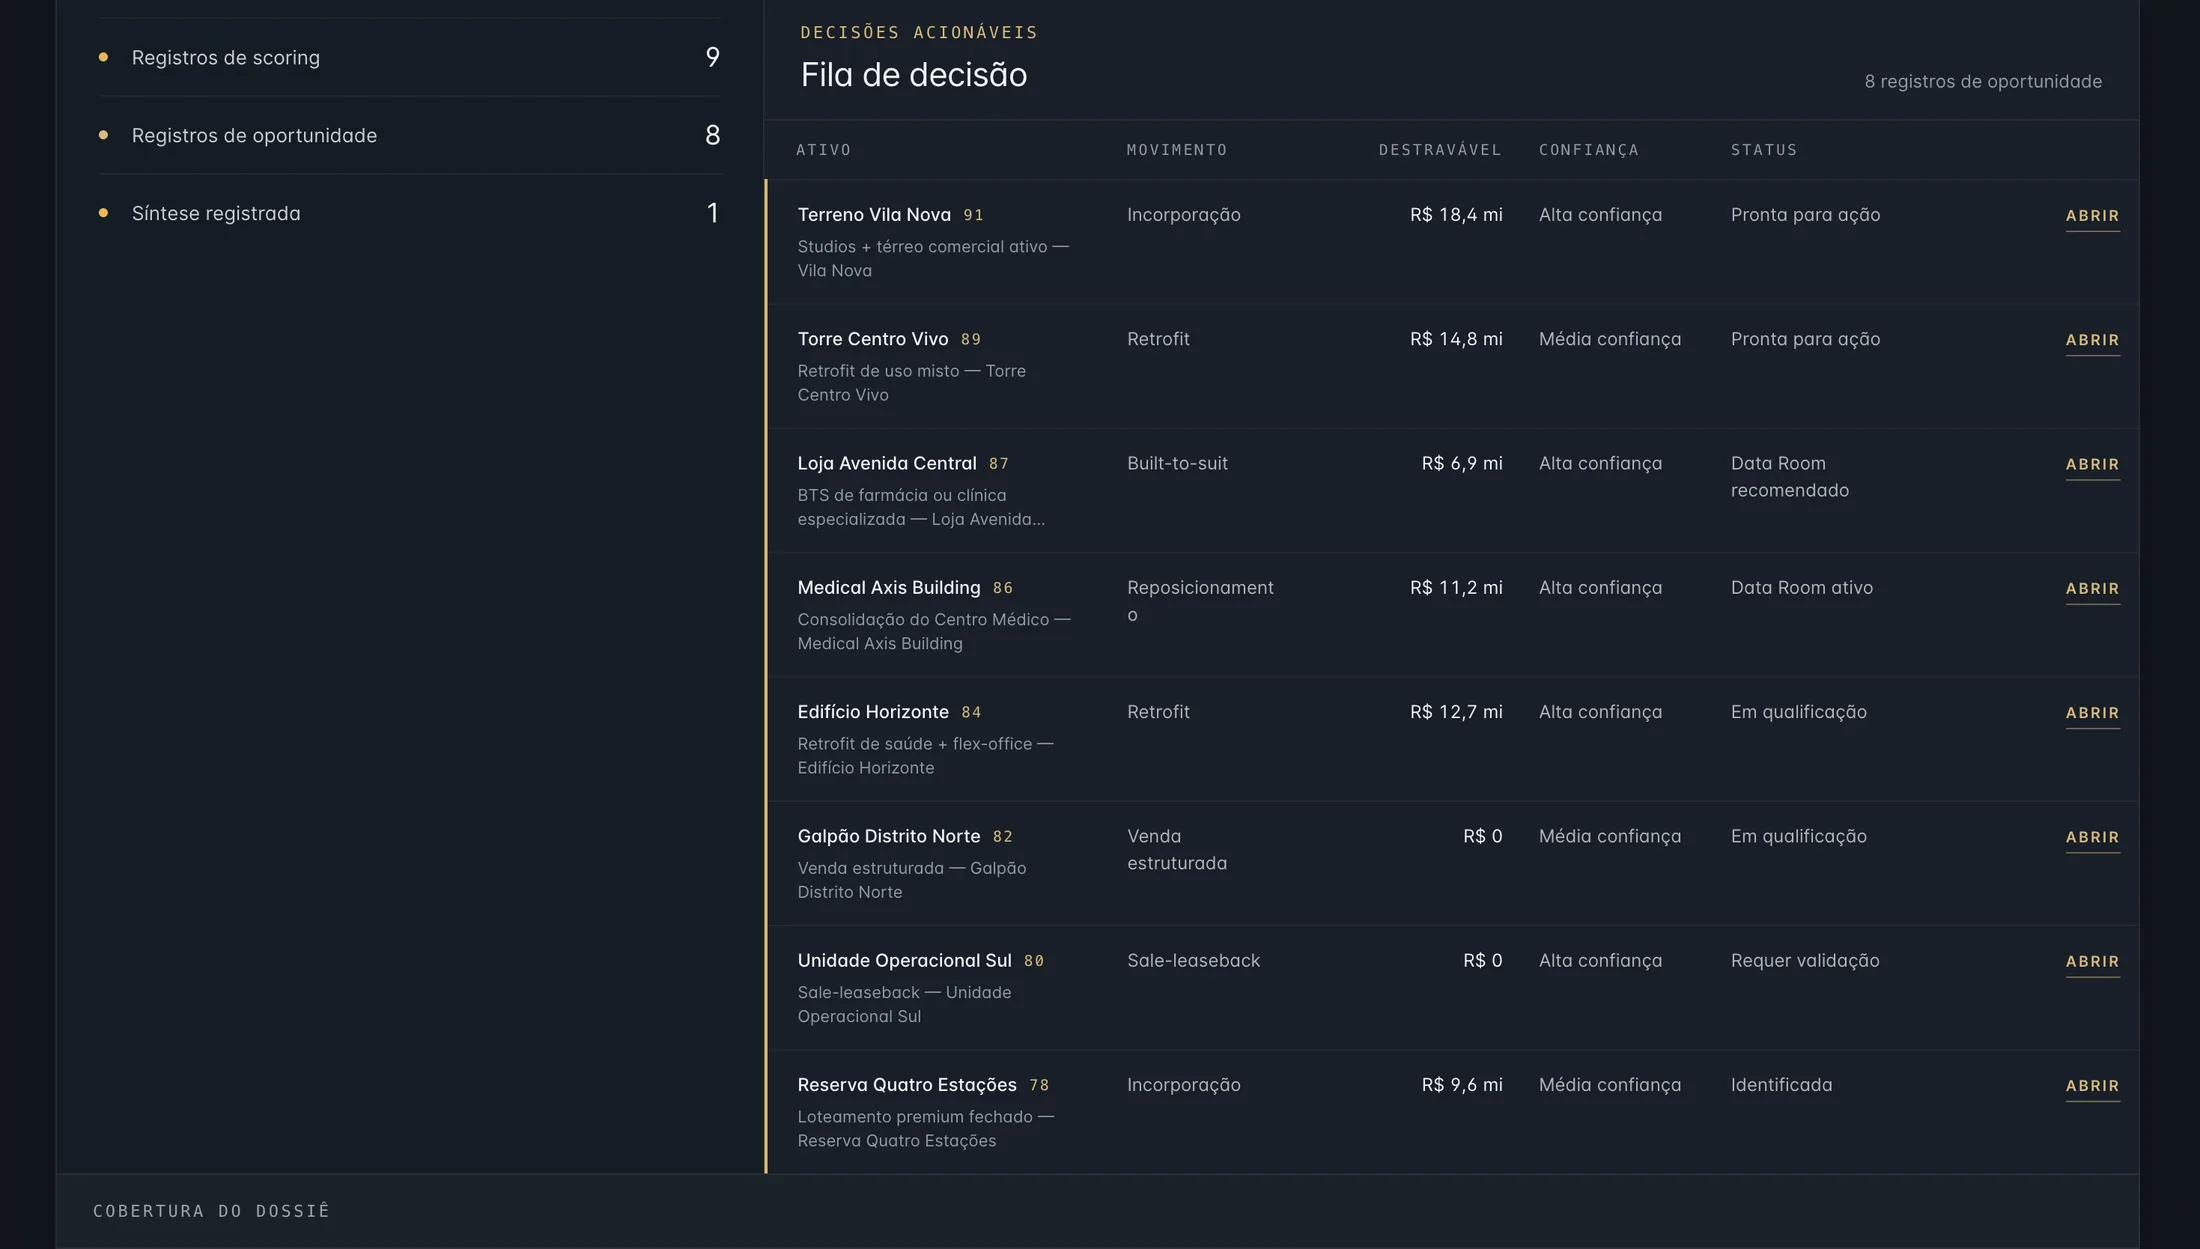Open Unidade Operacional Sul via ABRIR
Image resolution: width=2200 pixels, height=1249 pixels.
[x=2092, y=962]
